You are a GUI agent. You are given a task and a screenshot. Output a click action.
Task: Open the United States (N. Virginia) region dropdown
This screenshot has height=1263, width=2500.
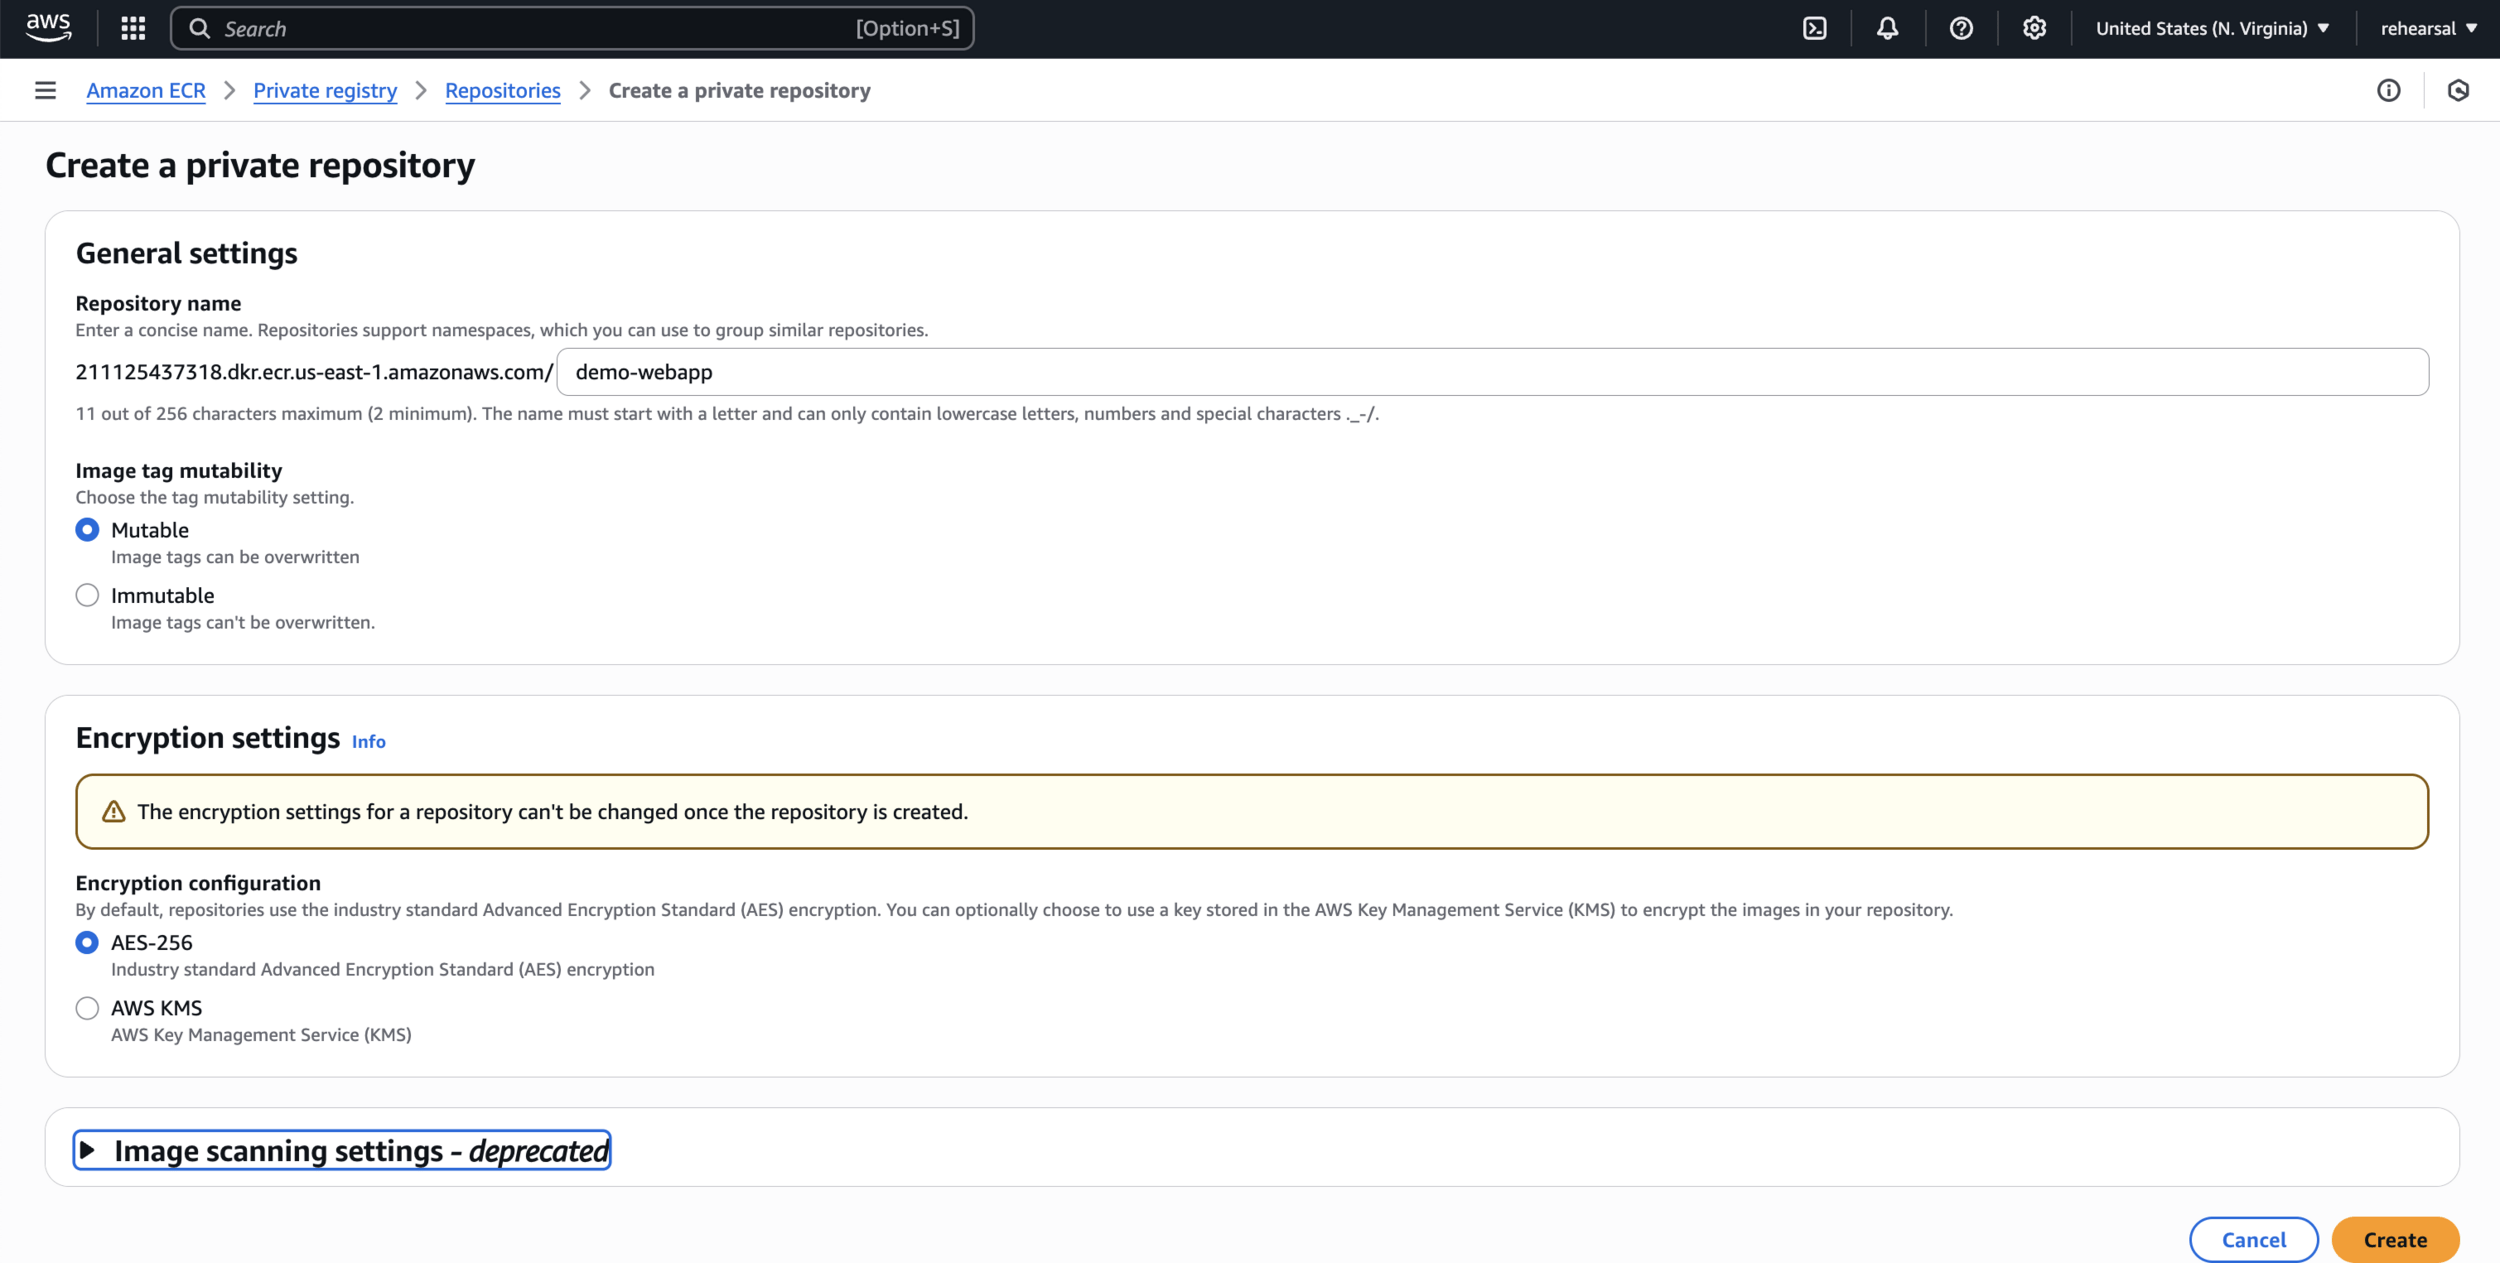click(x=2212, y=28)
